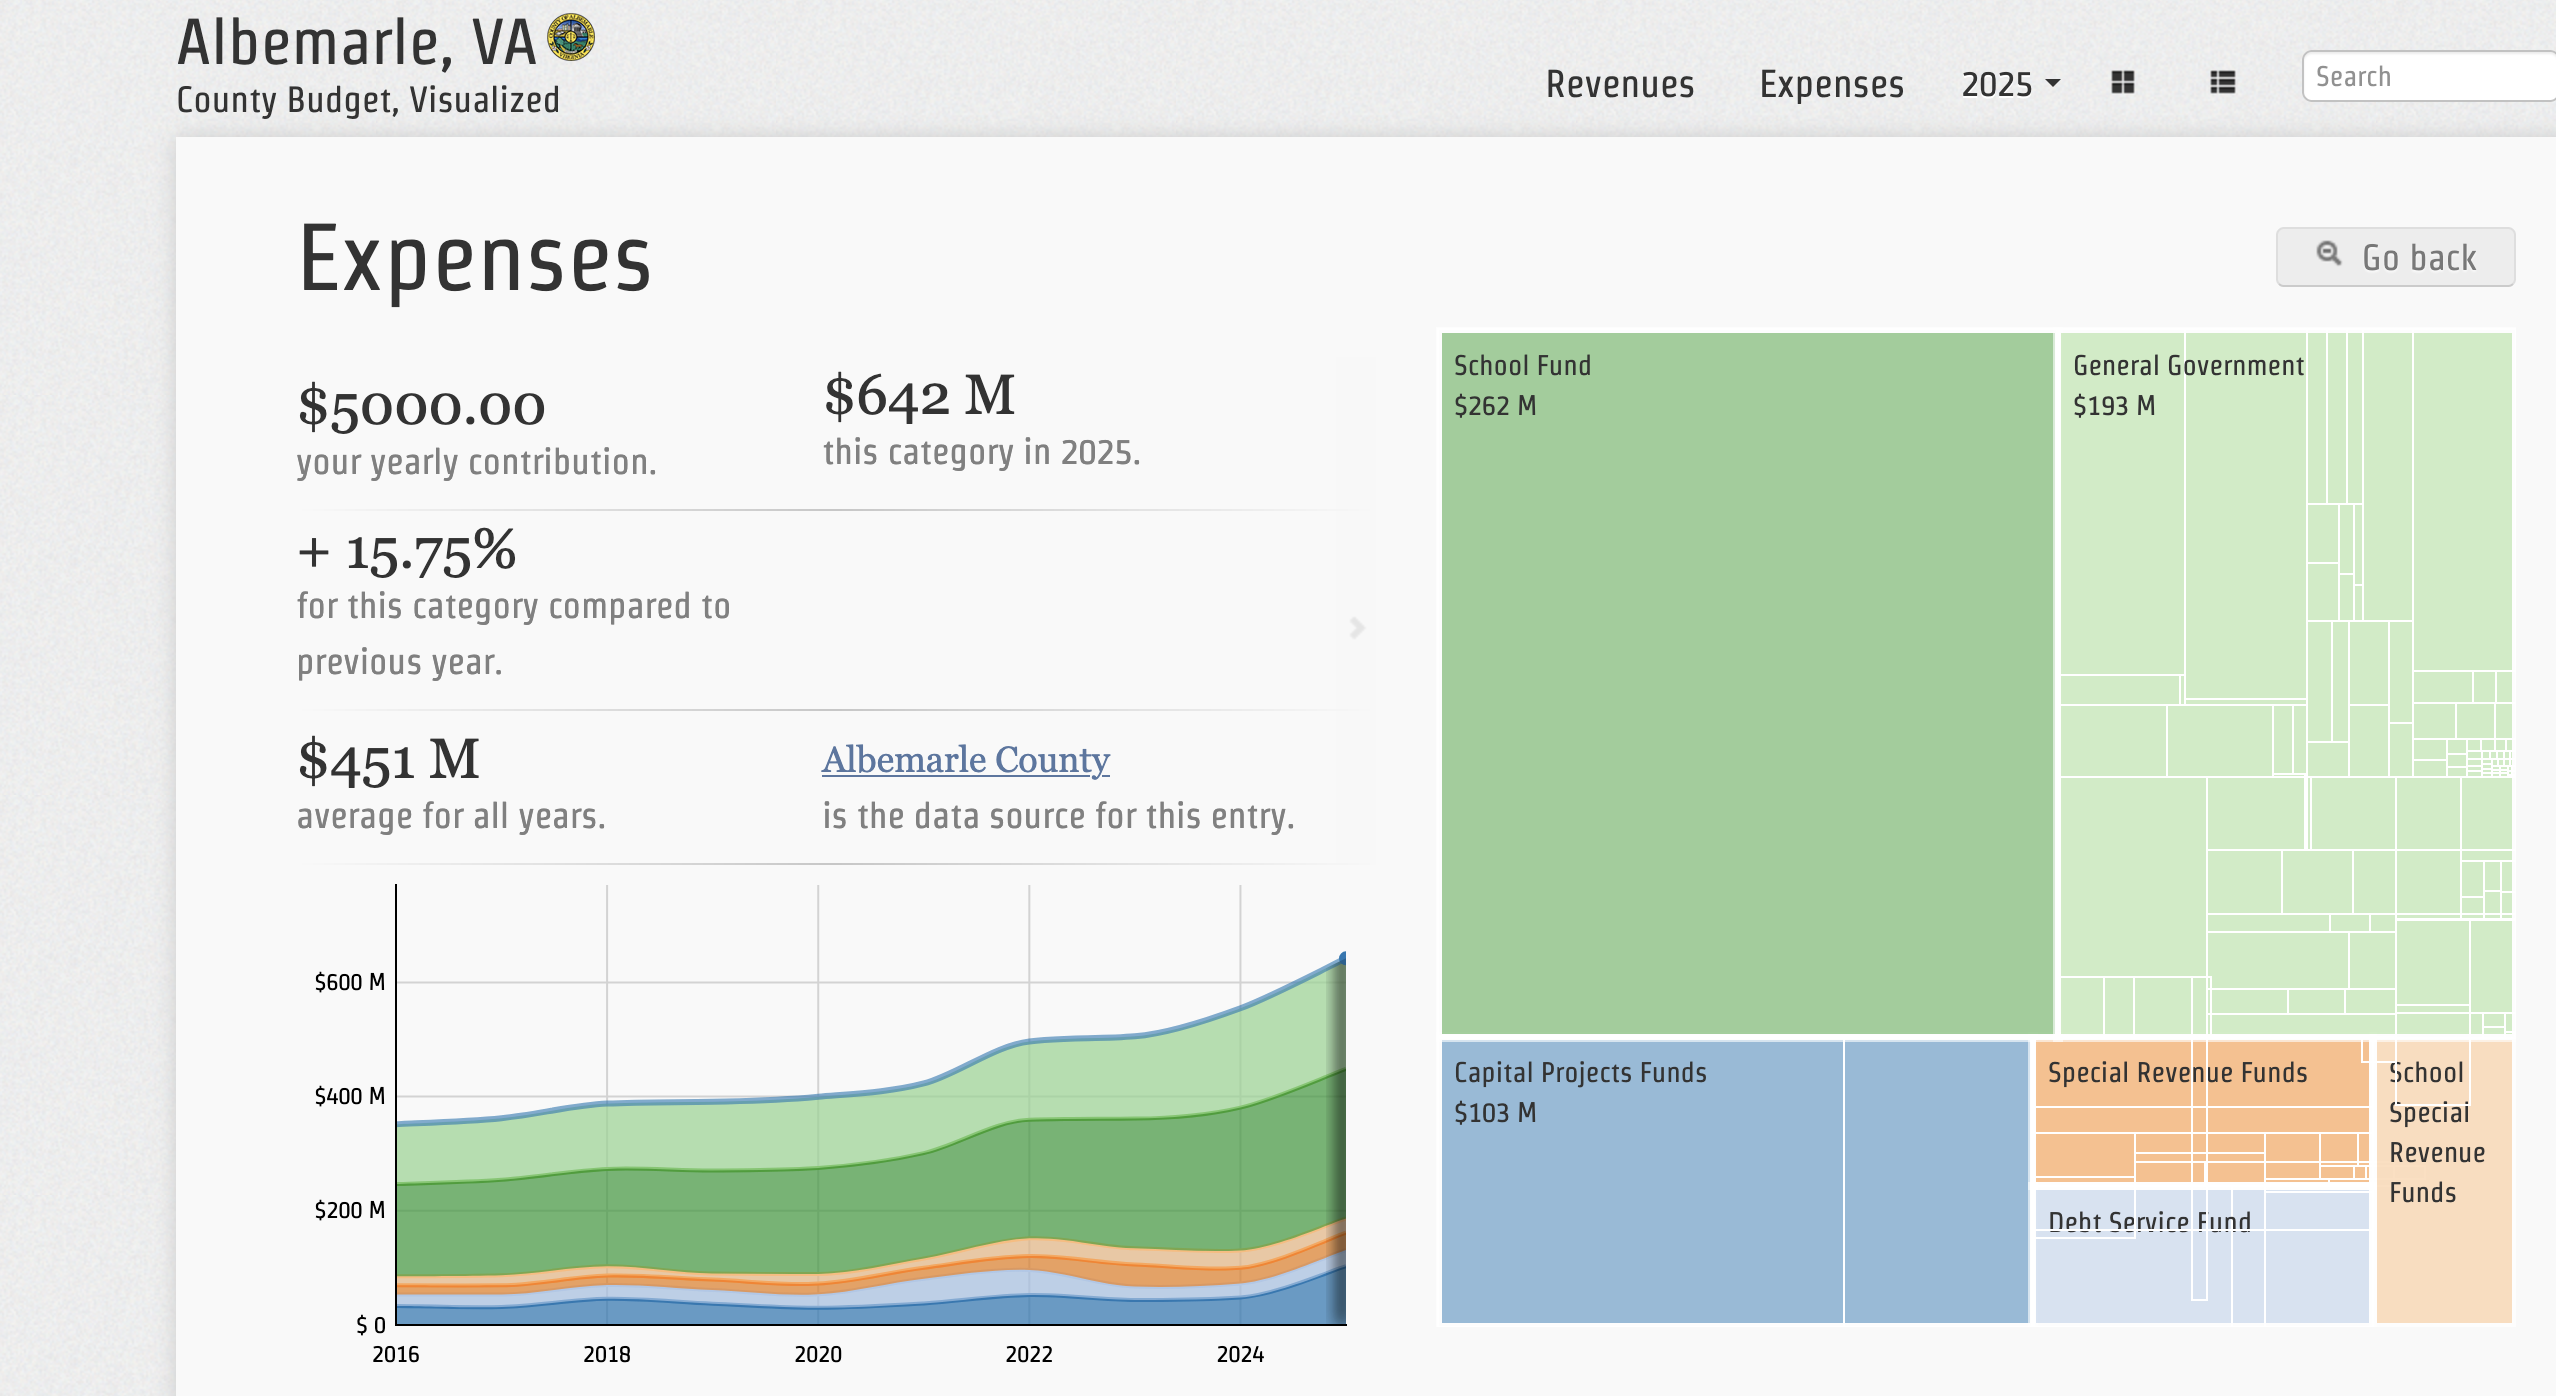
Task: Switch to treemap grid view icon
Action: (x=2122, y=82)
